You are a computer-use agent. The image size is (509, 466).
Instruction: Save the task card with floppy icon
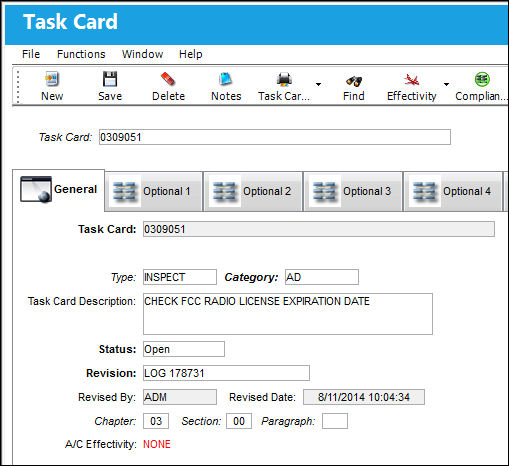click(110, 80)
